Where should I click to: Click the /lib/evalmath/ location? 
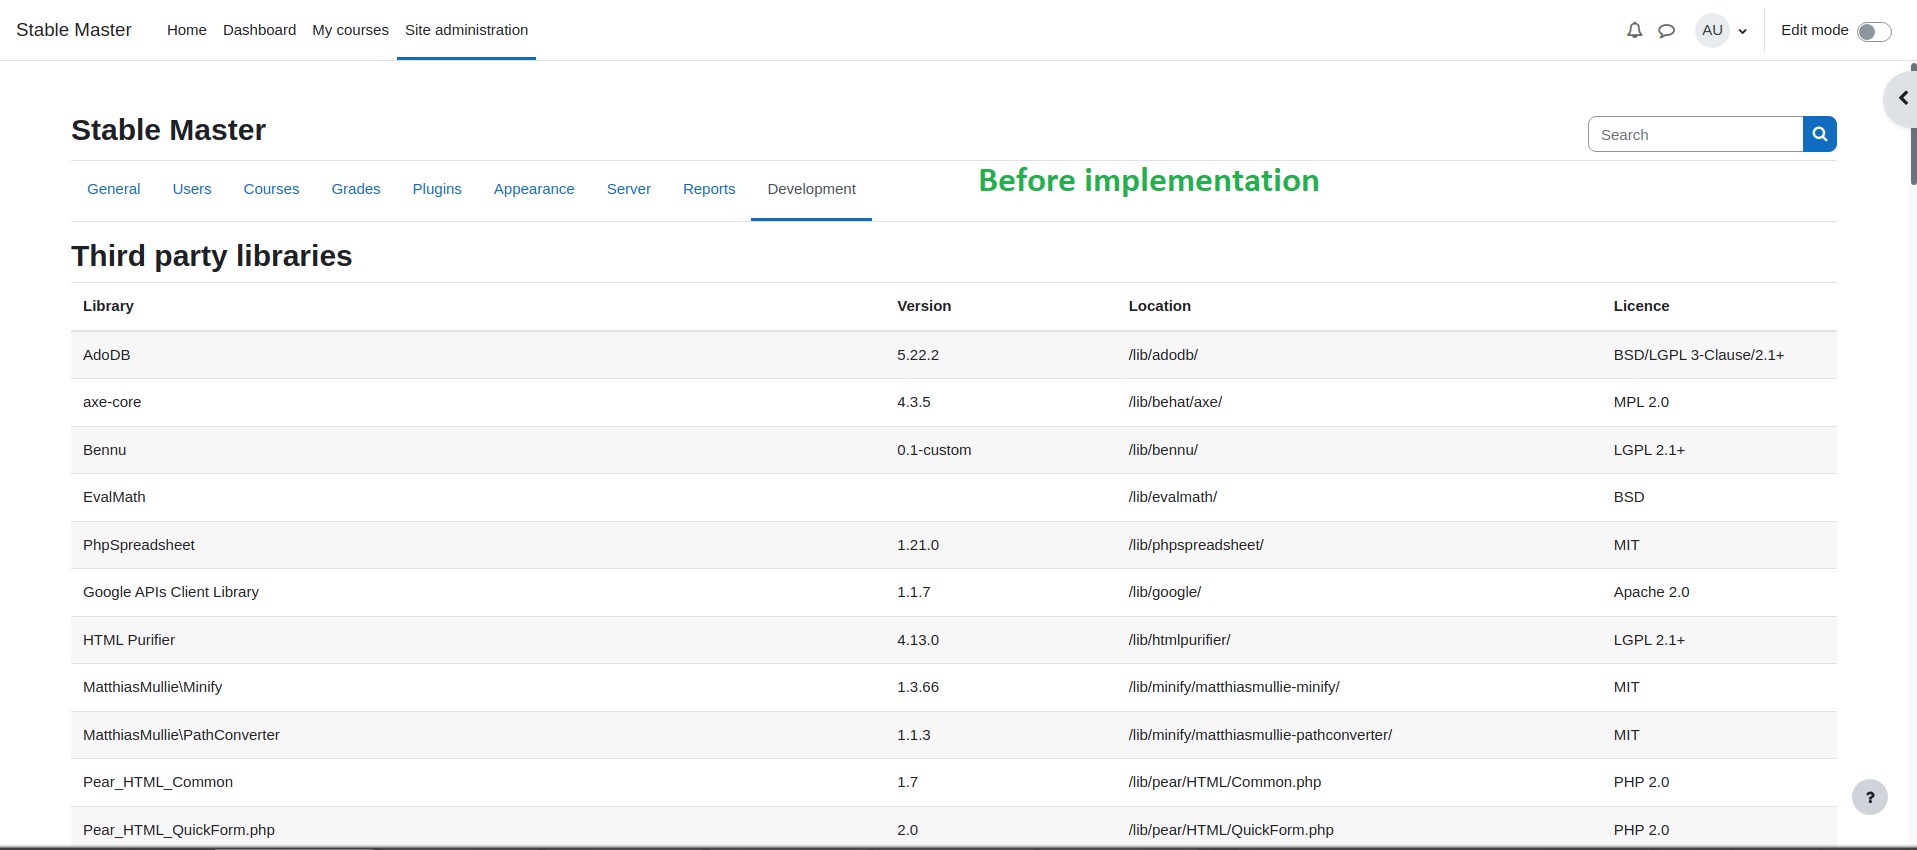click(x=1173, y=497)
